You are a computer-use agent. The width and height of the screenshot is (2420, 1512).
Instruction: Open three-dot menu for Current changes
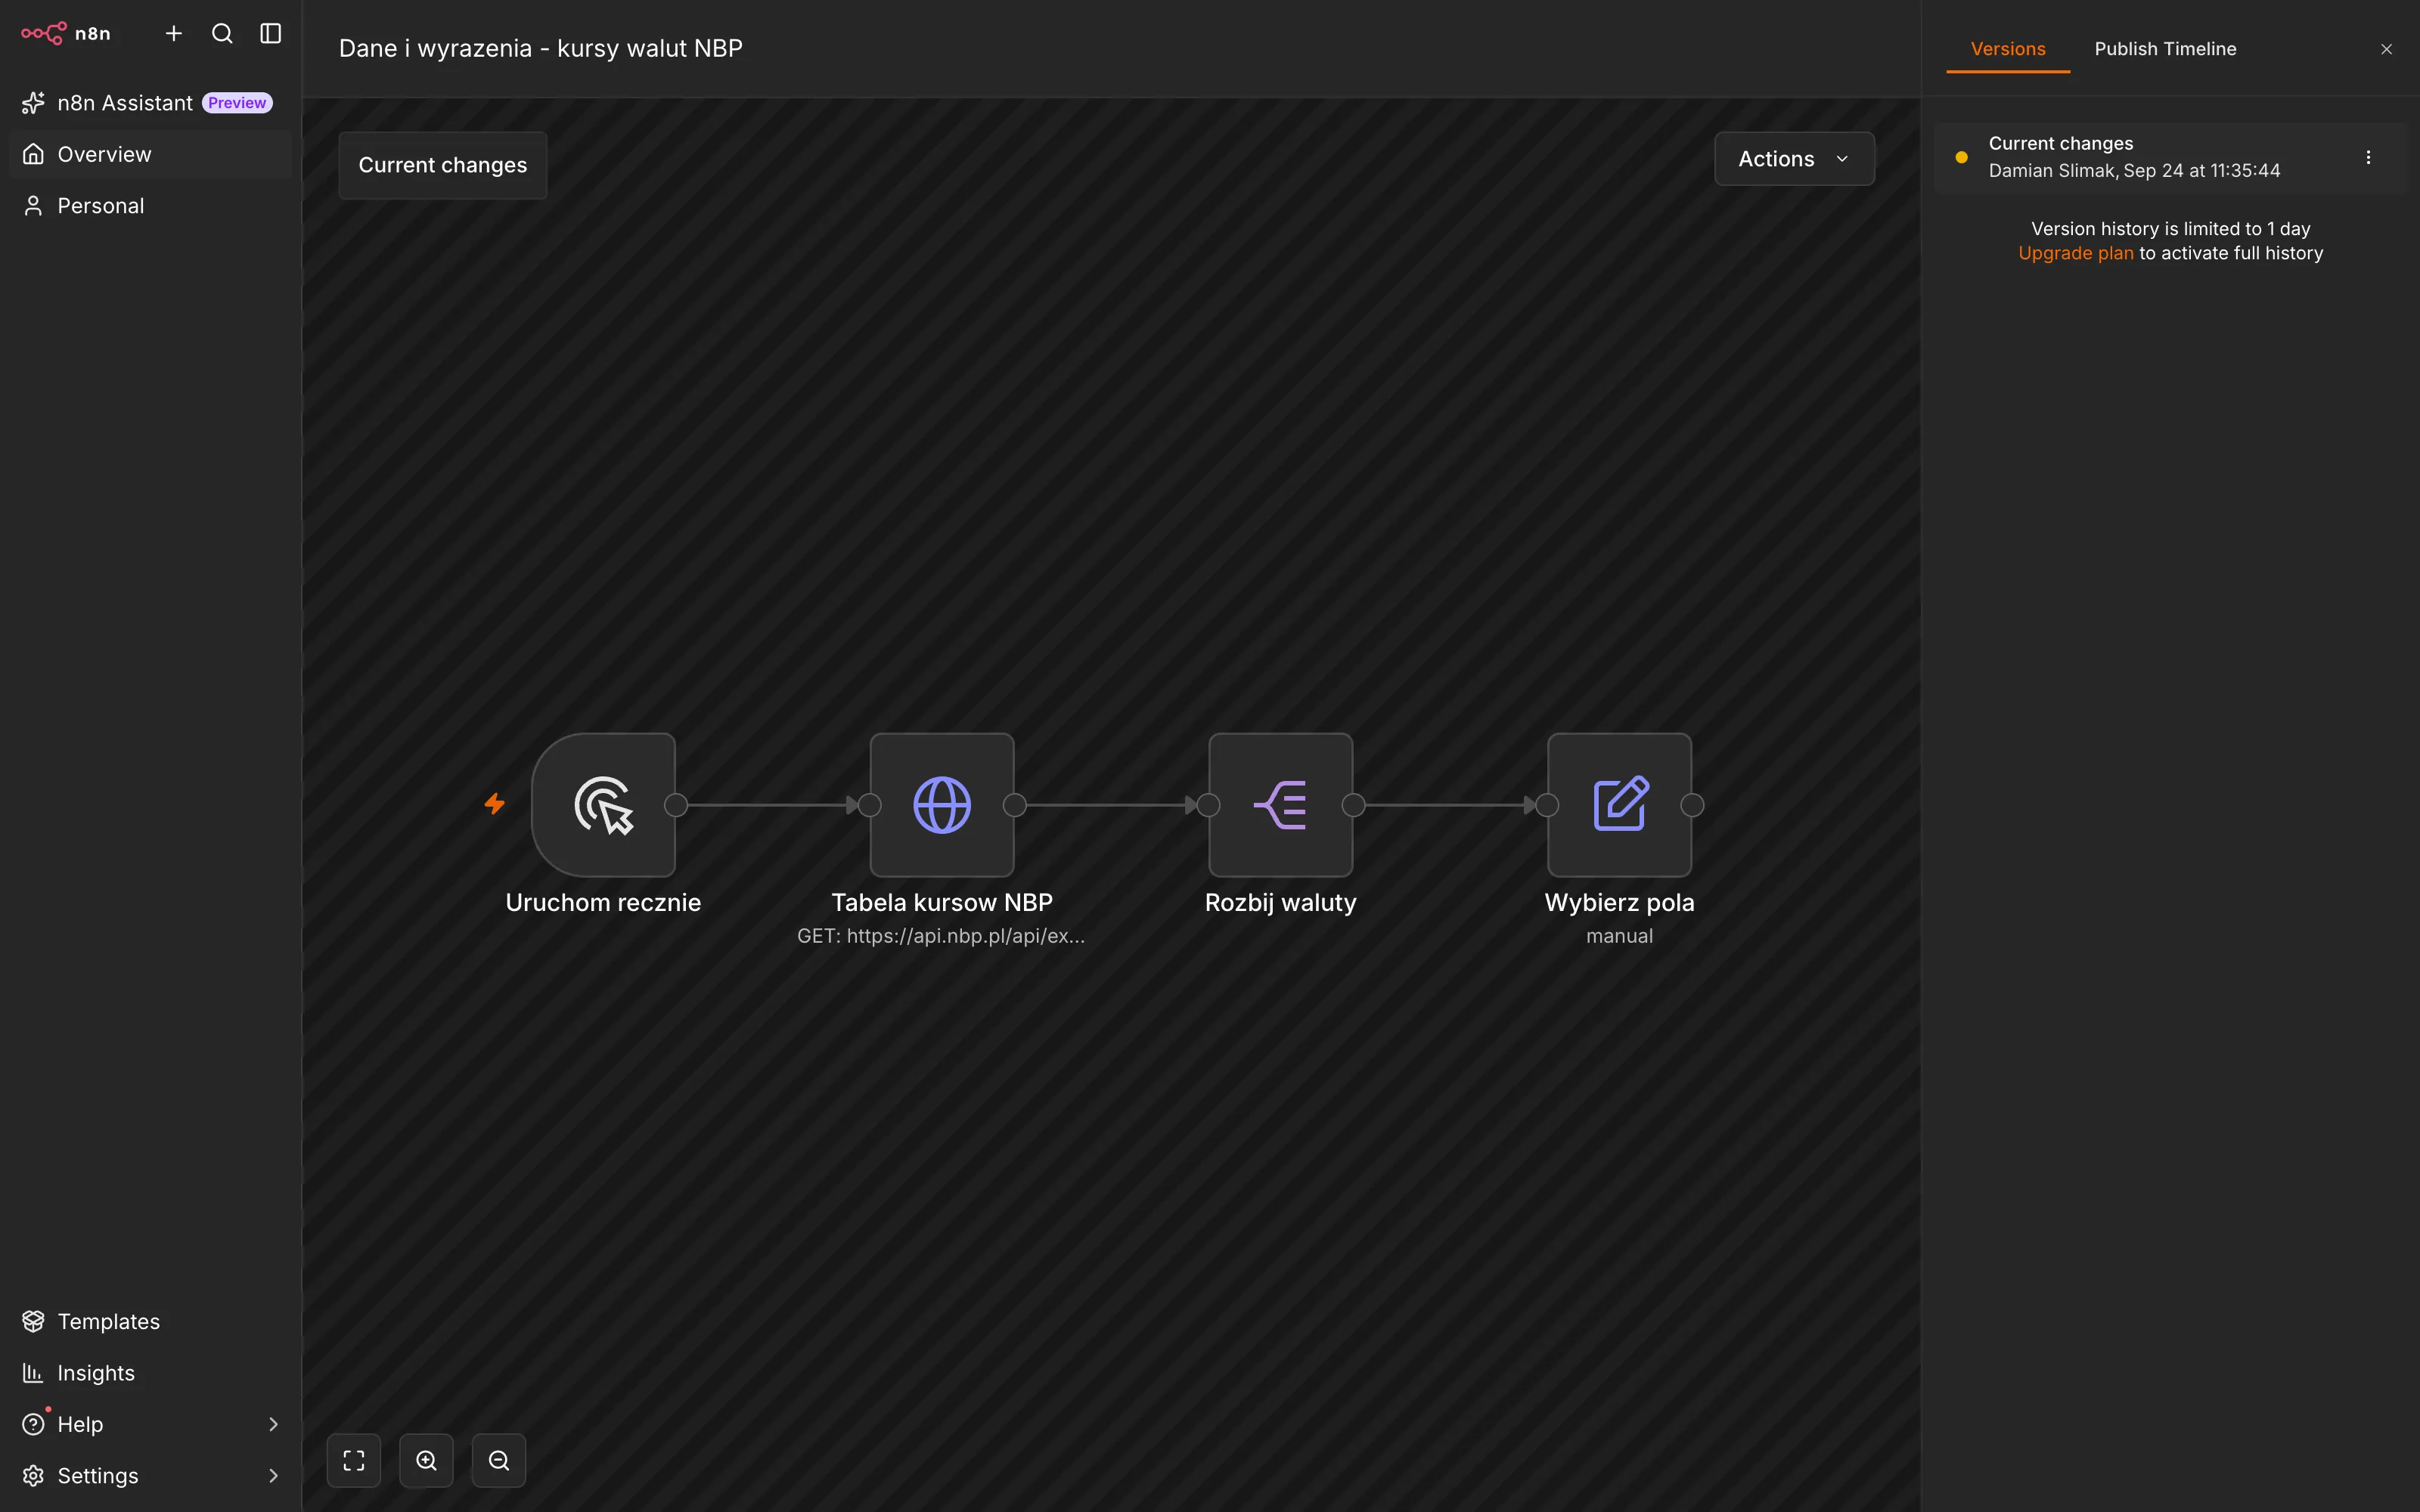point(2368,157)
